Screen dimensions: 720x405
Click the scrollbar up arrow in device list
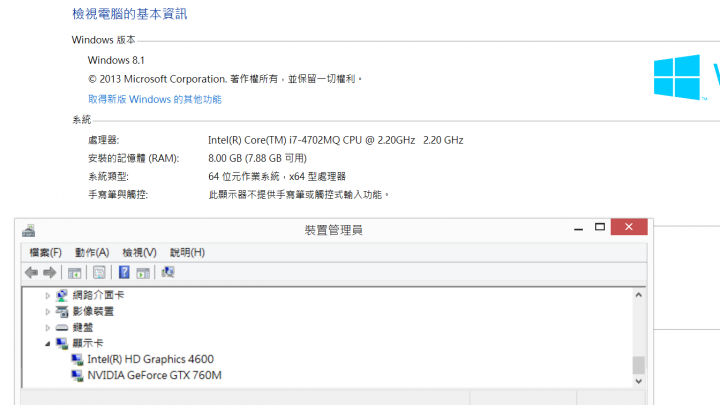[638, 295]
